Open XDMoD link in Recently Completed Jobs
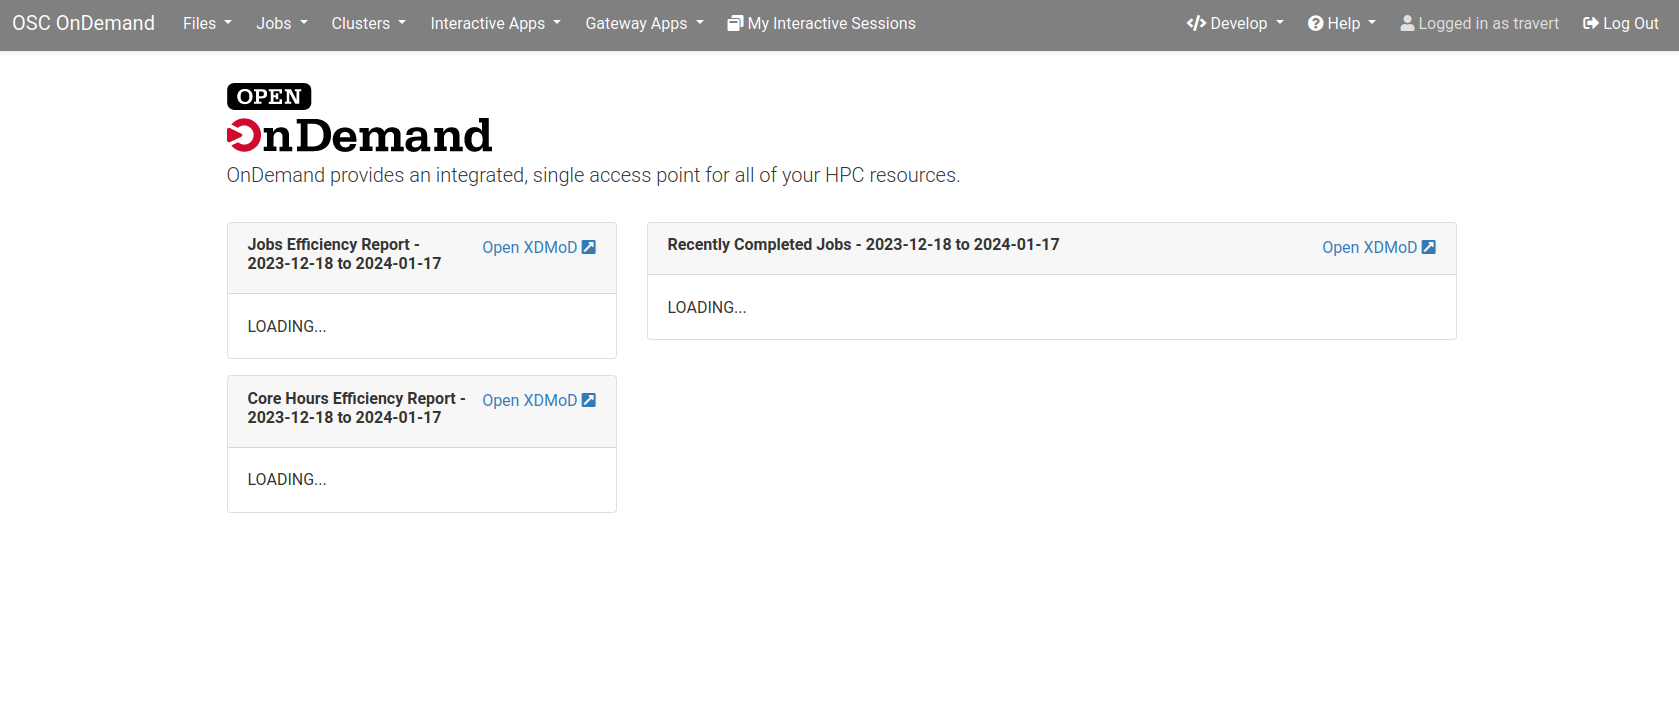The width and height of the screenshot is (1679, 726). pyautogui.click(x=1378, y=247)
